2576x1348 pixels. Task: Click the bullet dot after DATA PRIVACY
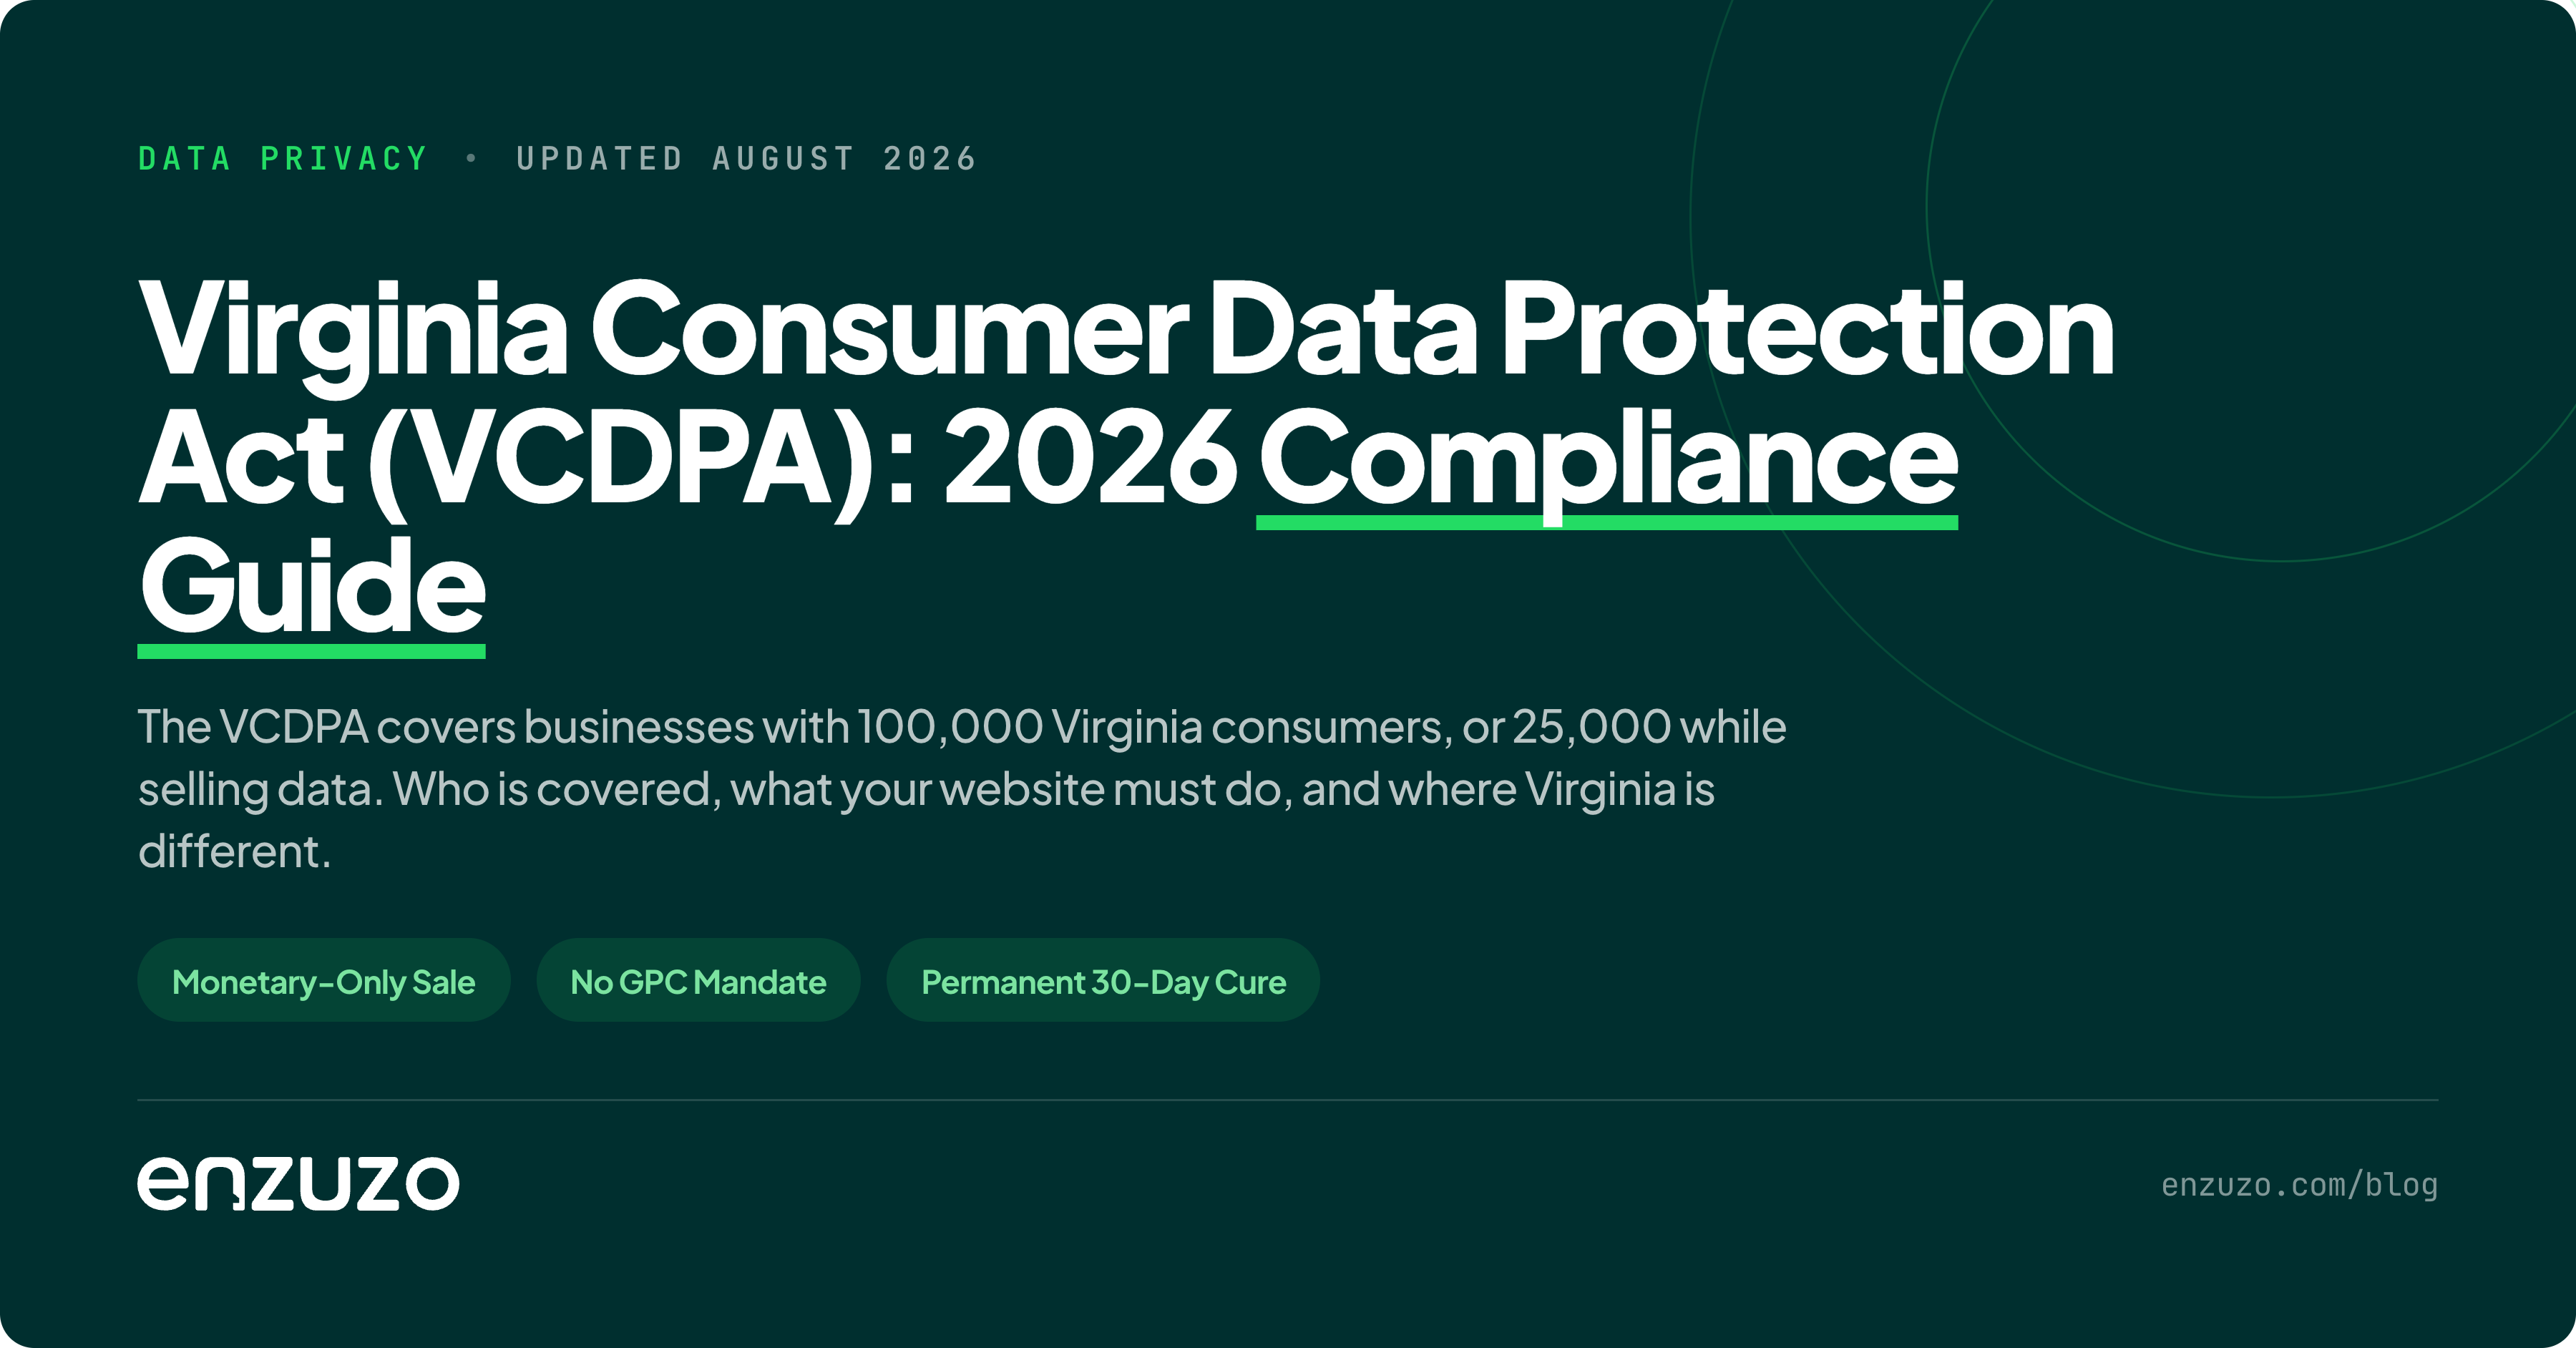tap(471, 158)
